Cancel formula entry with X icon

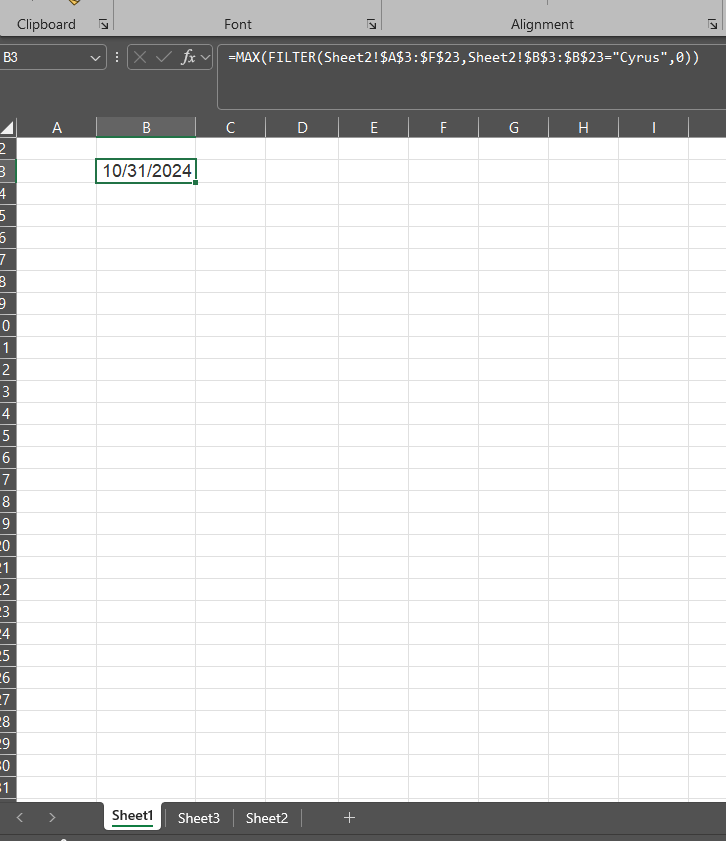(x=140, y=57)
